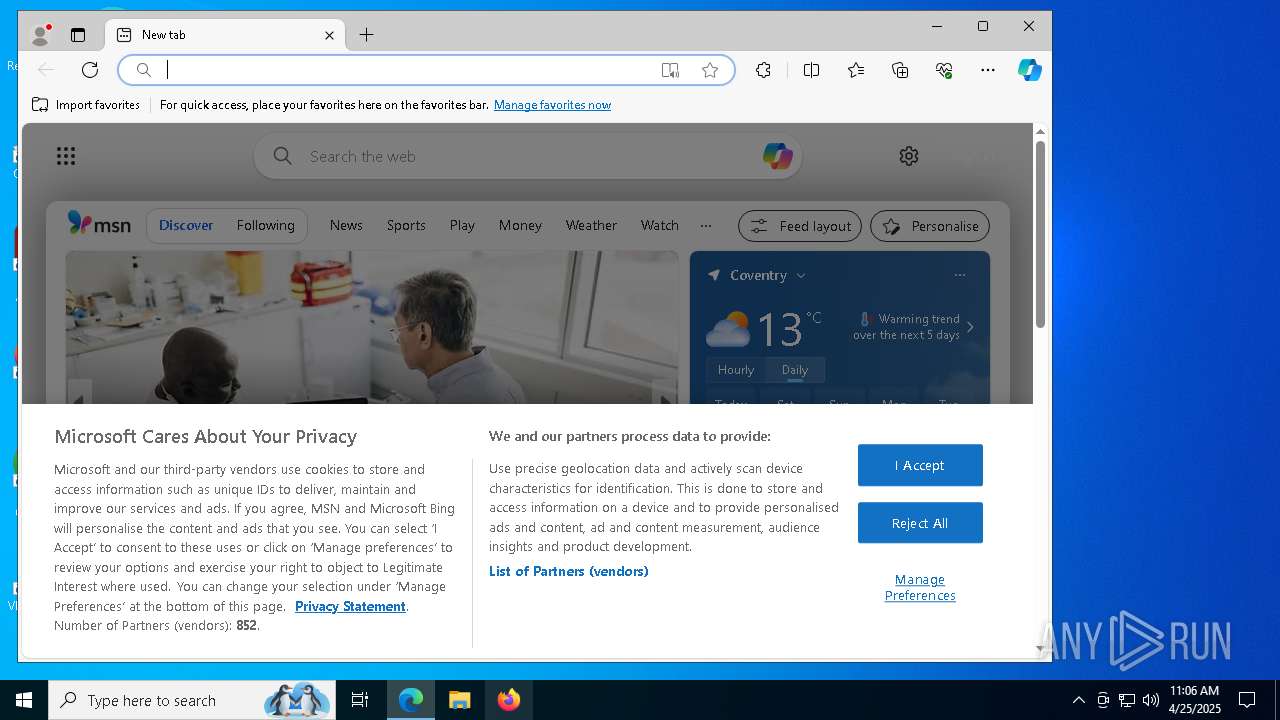
Task: Switch weather to Daily tab
Action: (x=795, y=370)
